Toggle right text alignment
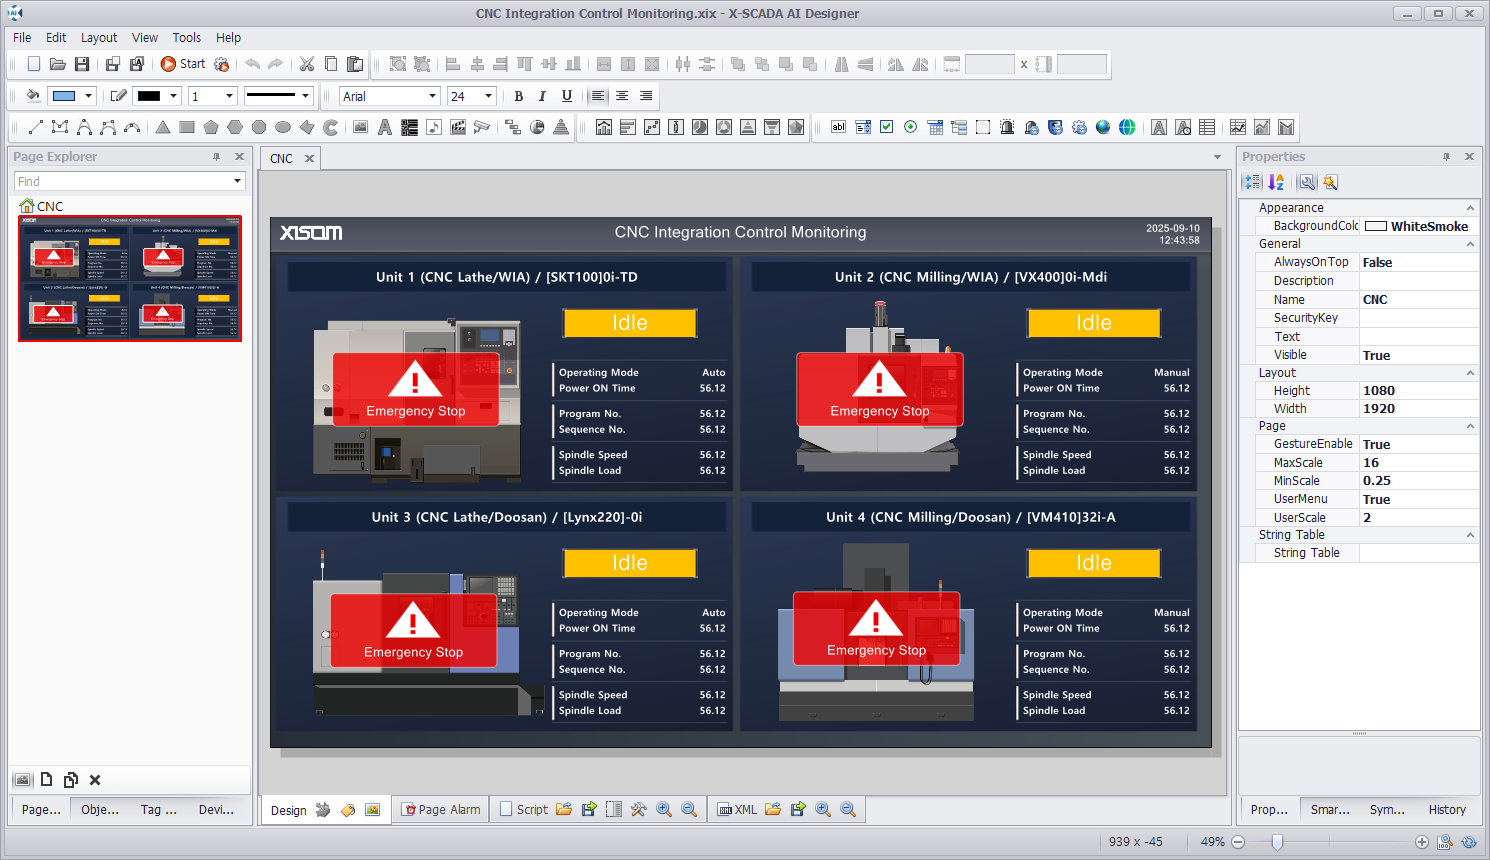1490x860 pixels. pyautogui.click(x=646, y=96)
